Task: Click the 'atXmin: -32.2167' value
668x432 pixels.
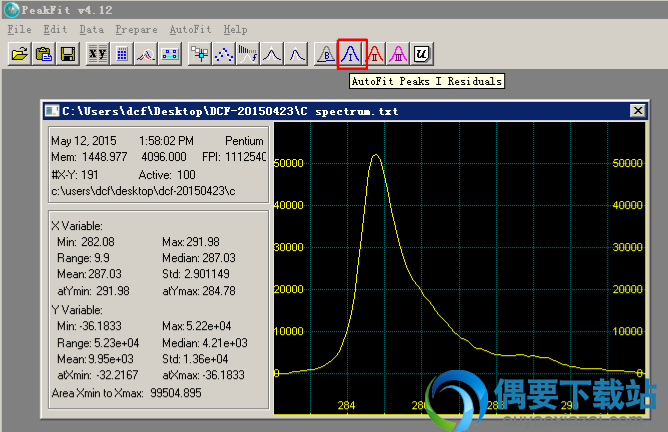Action: [x=98, y=375]
